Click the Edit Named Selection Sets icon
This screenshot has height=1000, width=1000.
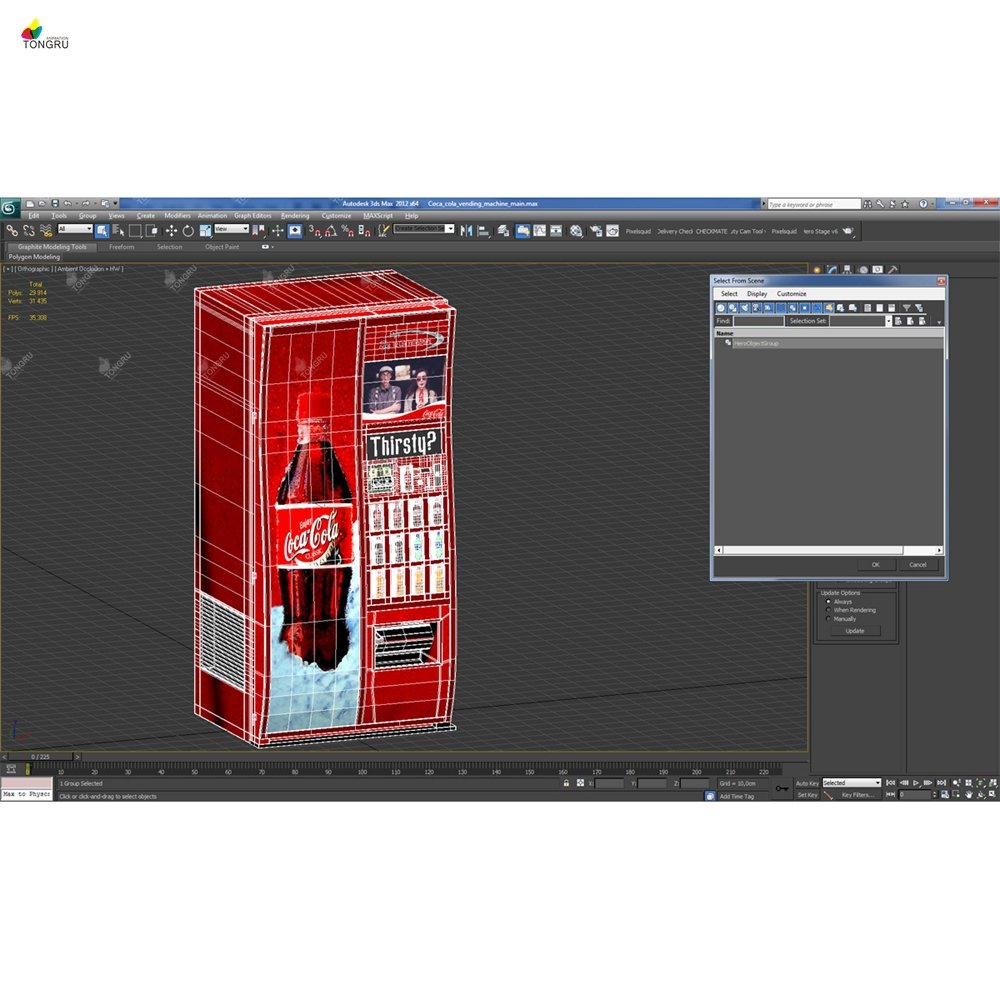click(383, 231)
